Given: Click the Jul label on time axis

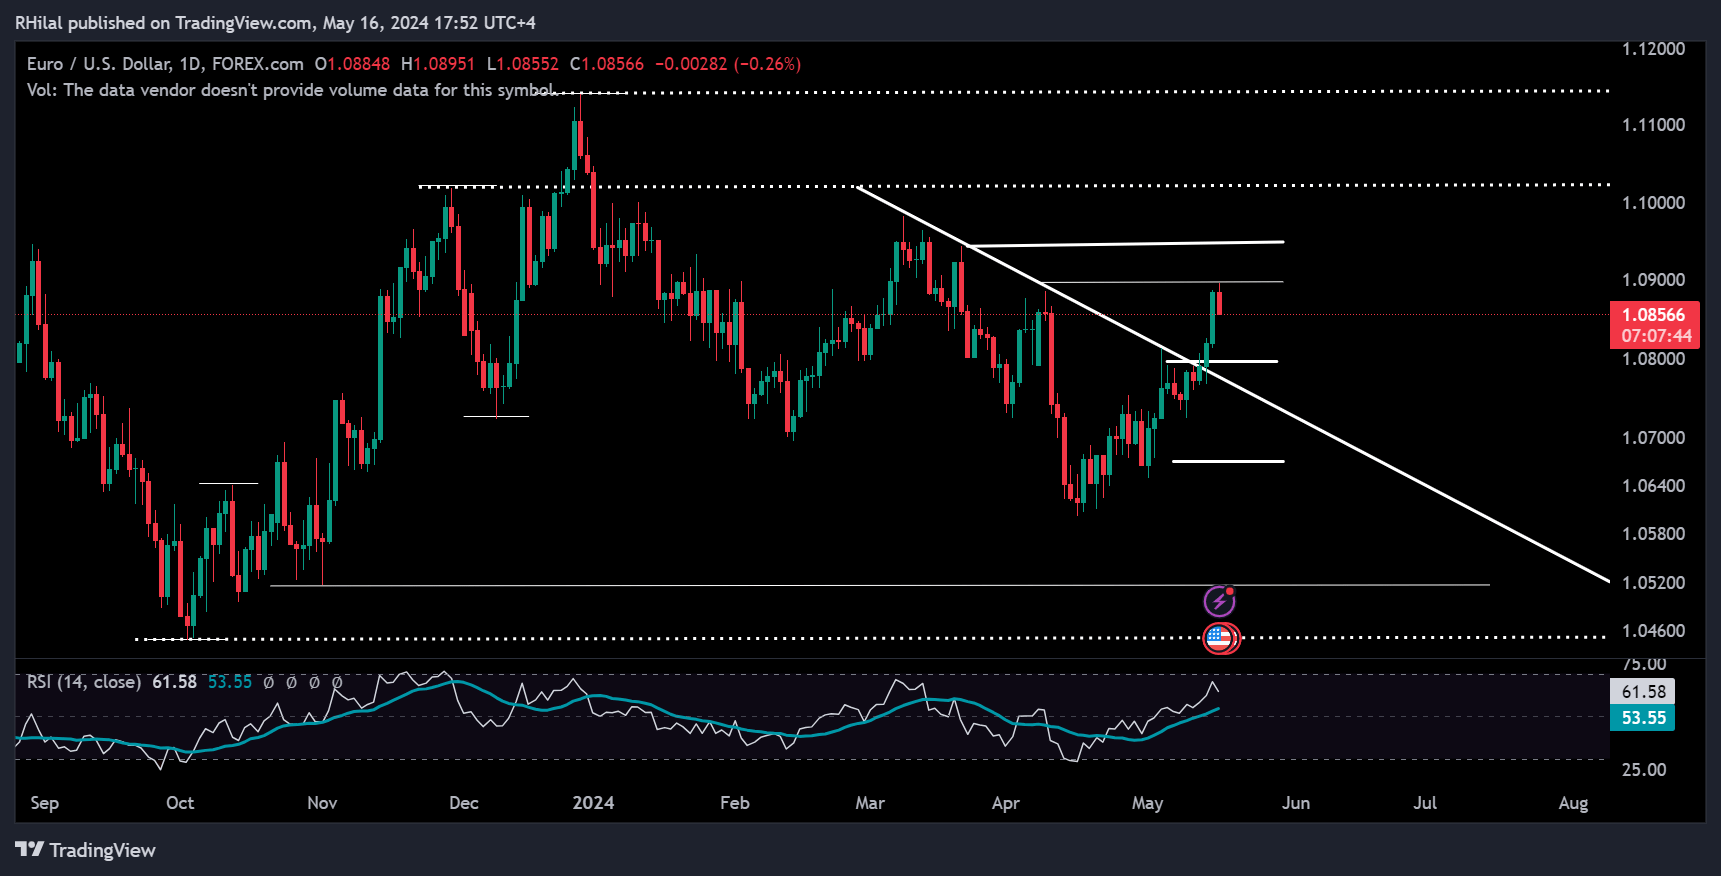Looking at the screenshot, I should pyautogui.click(x=1425, y=803).
